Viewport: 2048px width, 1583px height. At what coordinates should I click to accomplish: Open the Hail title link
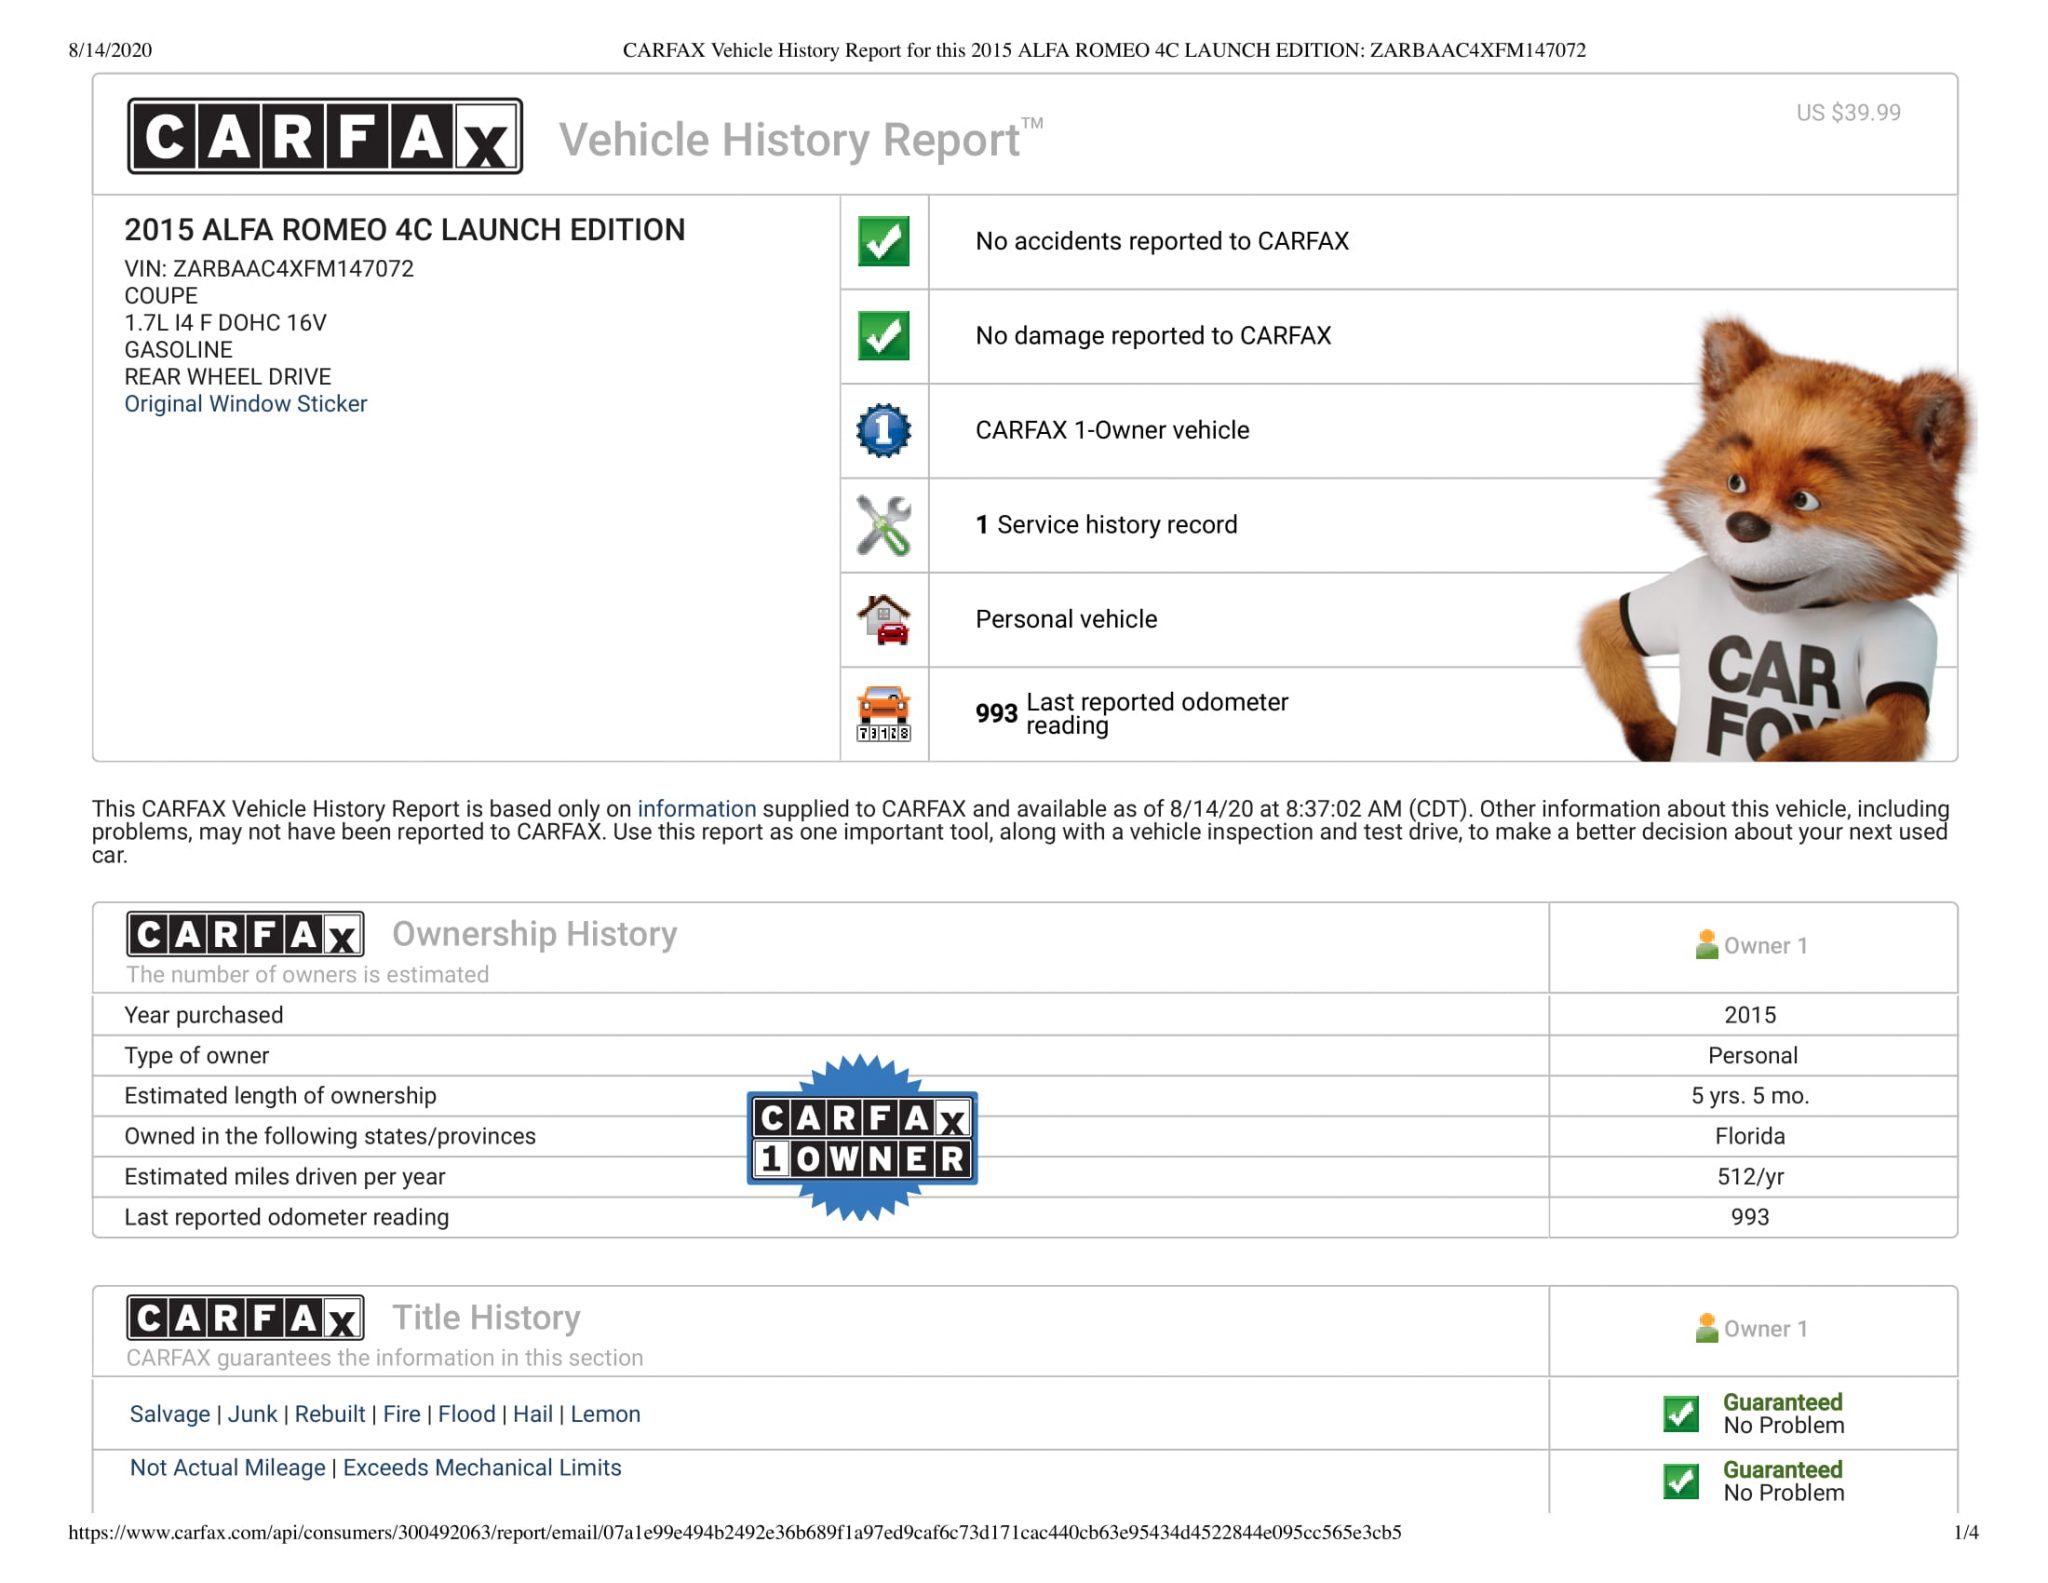pyautogui.click(x=533, y=1414)
